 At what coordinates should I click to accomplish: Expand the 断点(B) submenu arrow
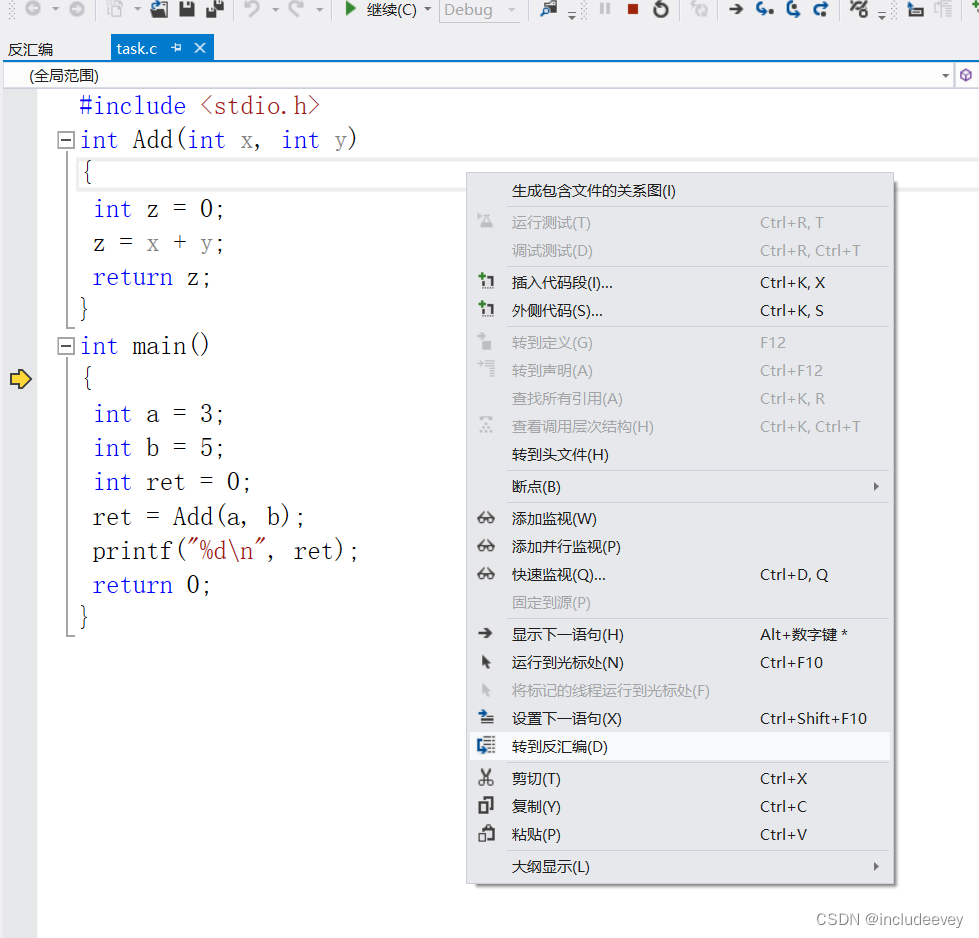(x=877, y=486)
